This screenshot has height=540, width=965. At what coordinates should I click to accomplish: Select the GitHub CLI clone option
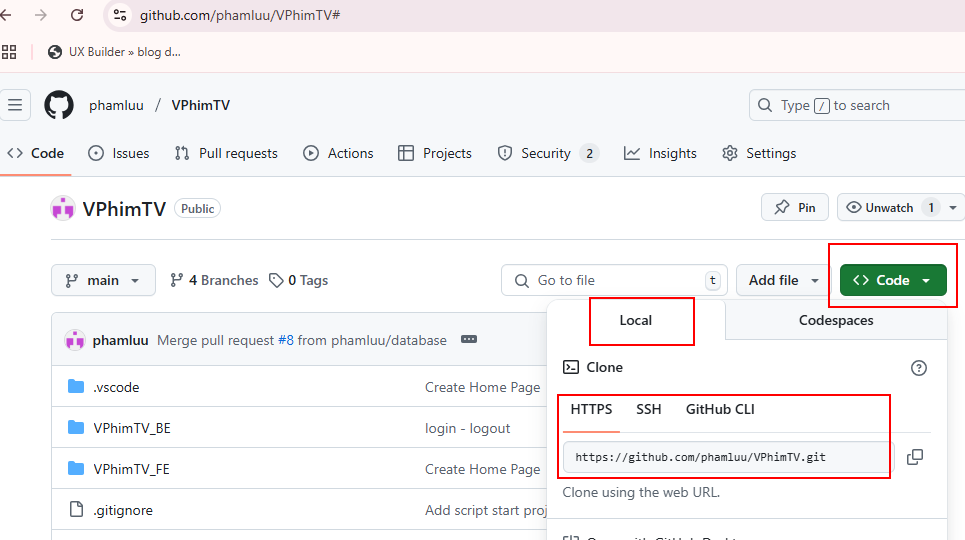coord(720,409)
